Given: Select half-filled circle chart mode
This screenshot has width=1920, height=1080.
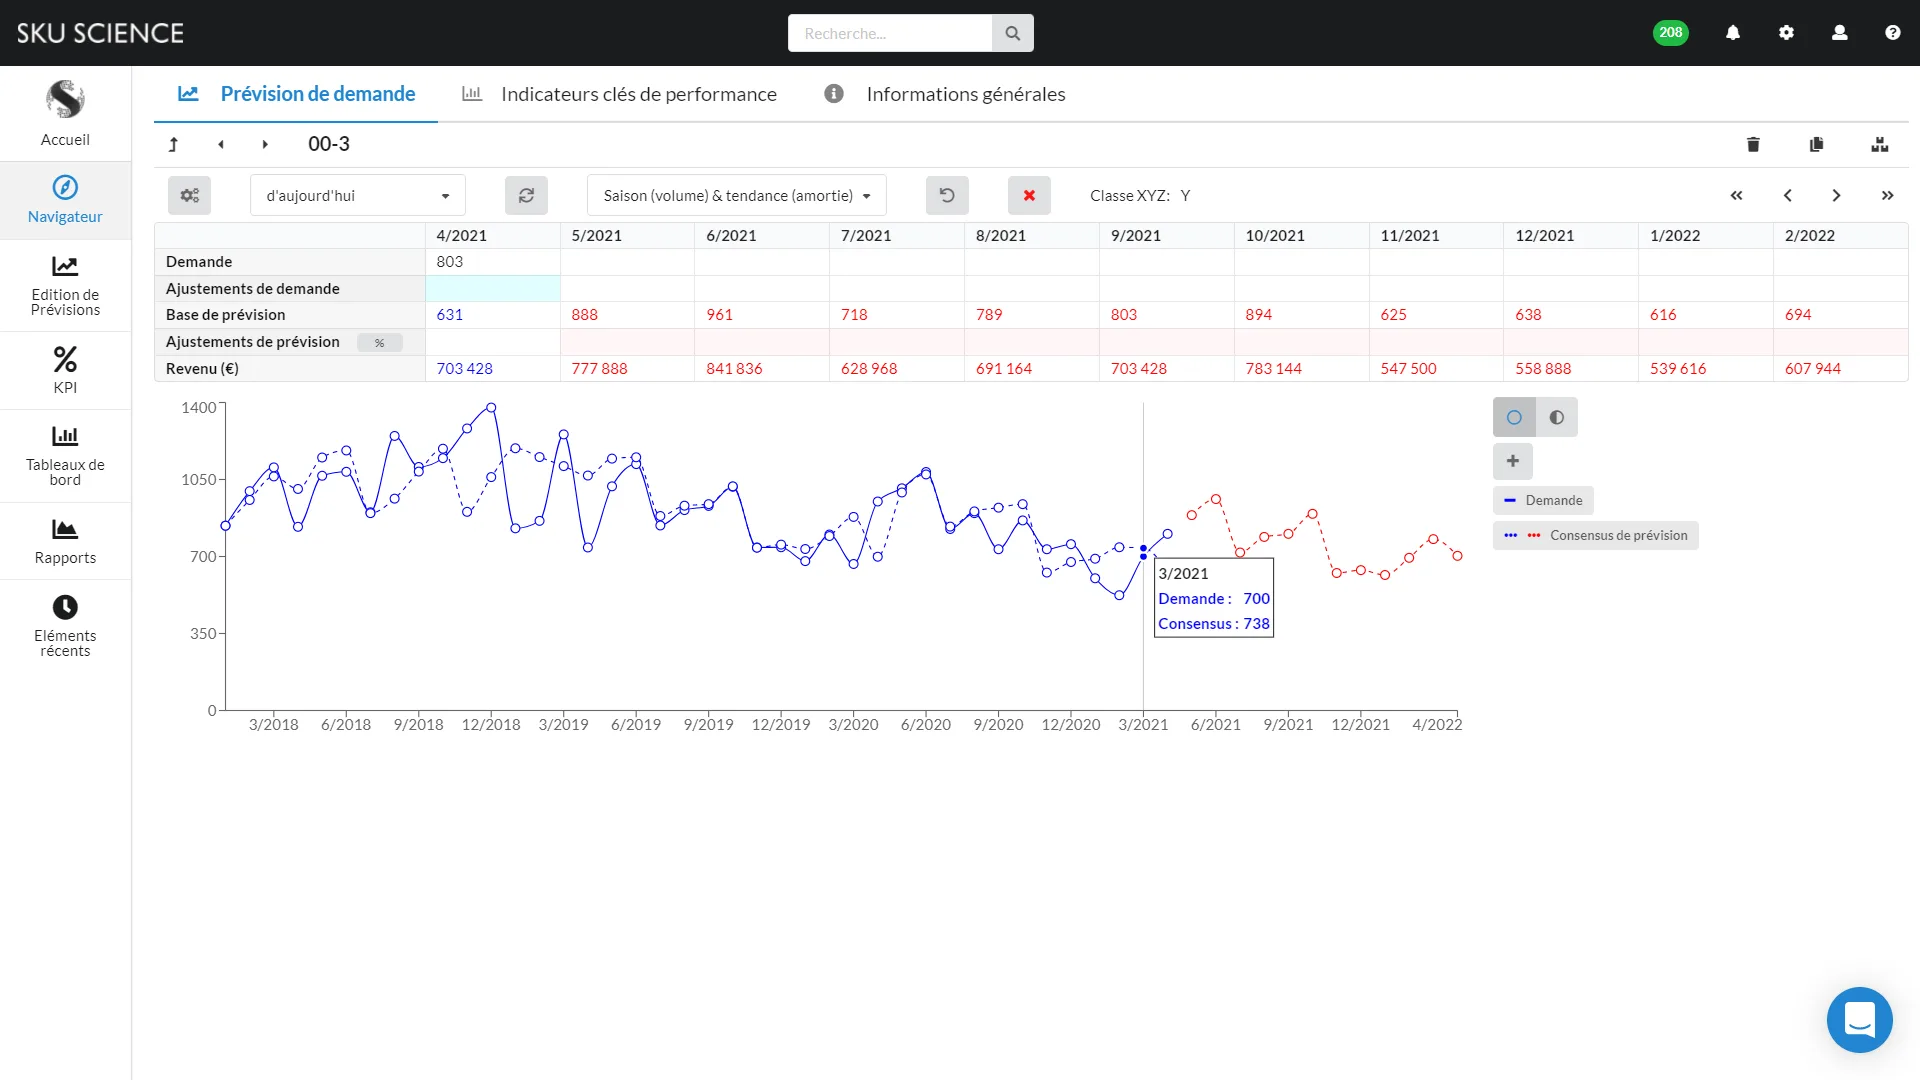Looking at the screenshot, I should [1557, 417].
